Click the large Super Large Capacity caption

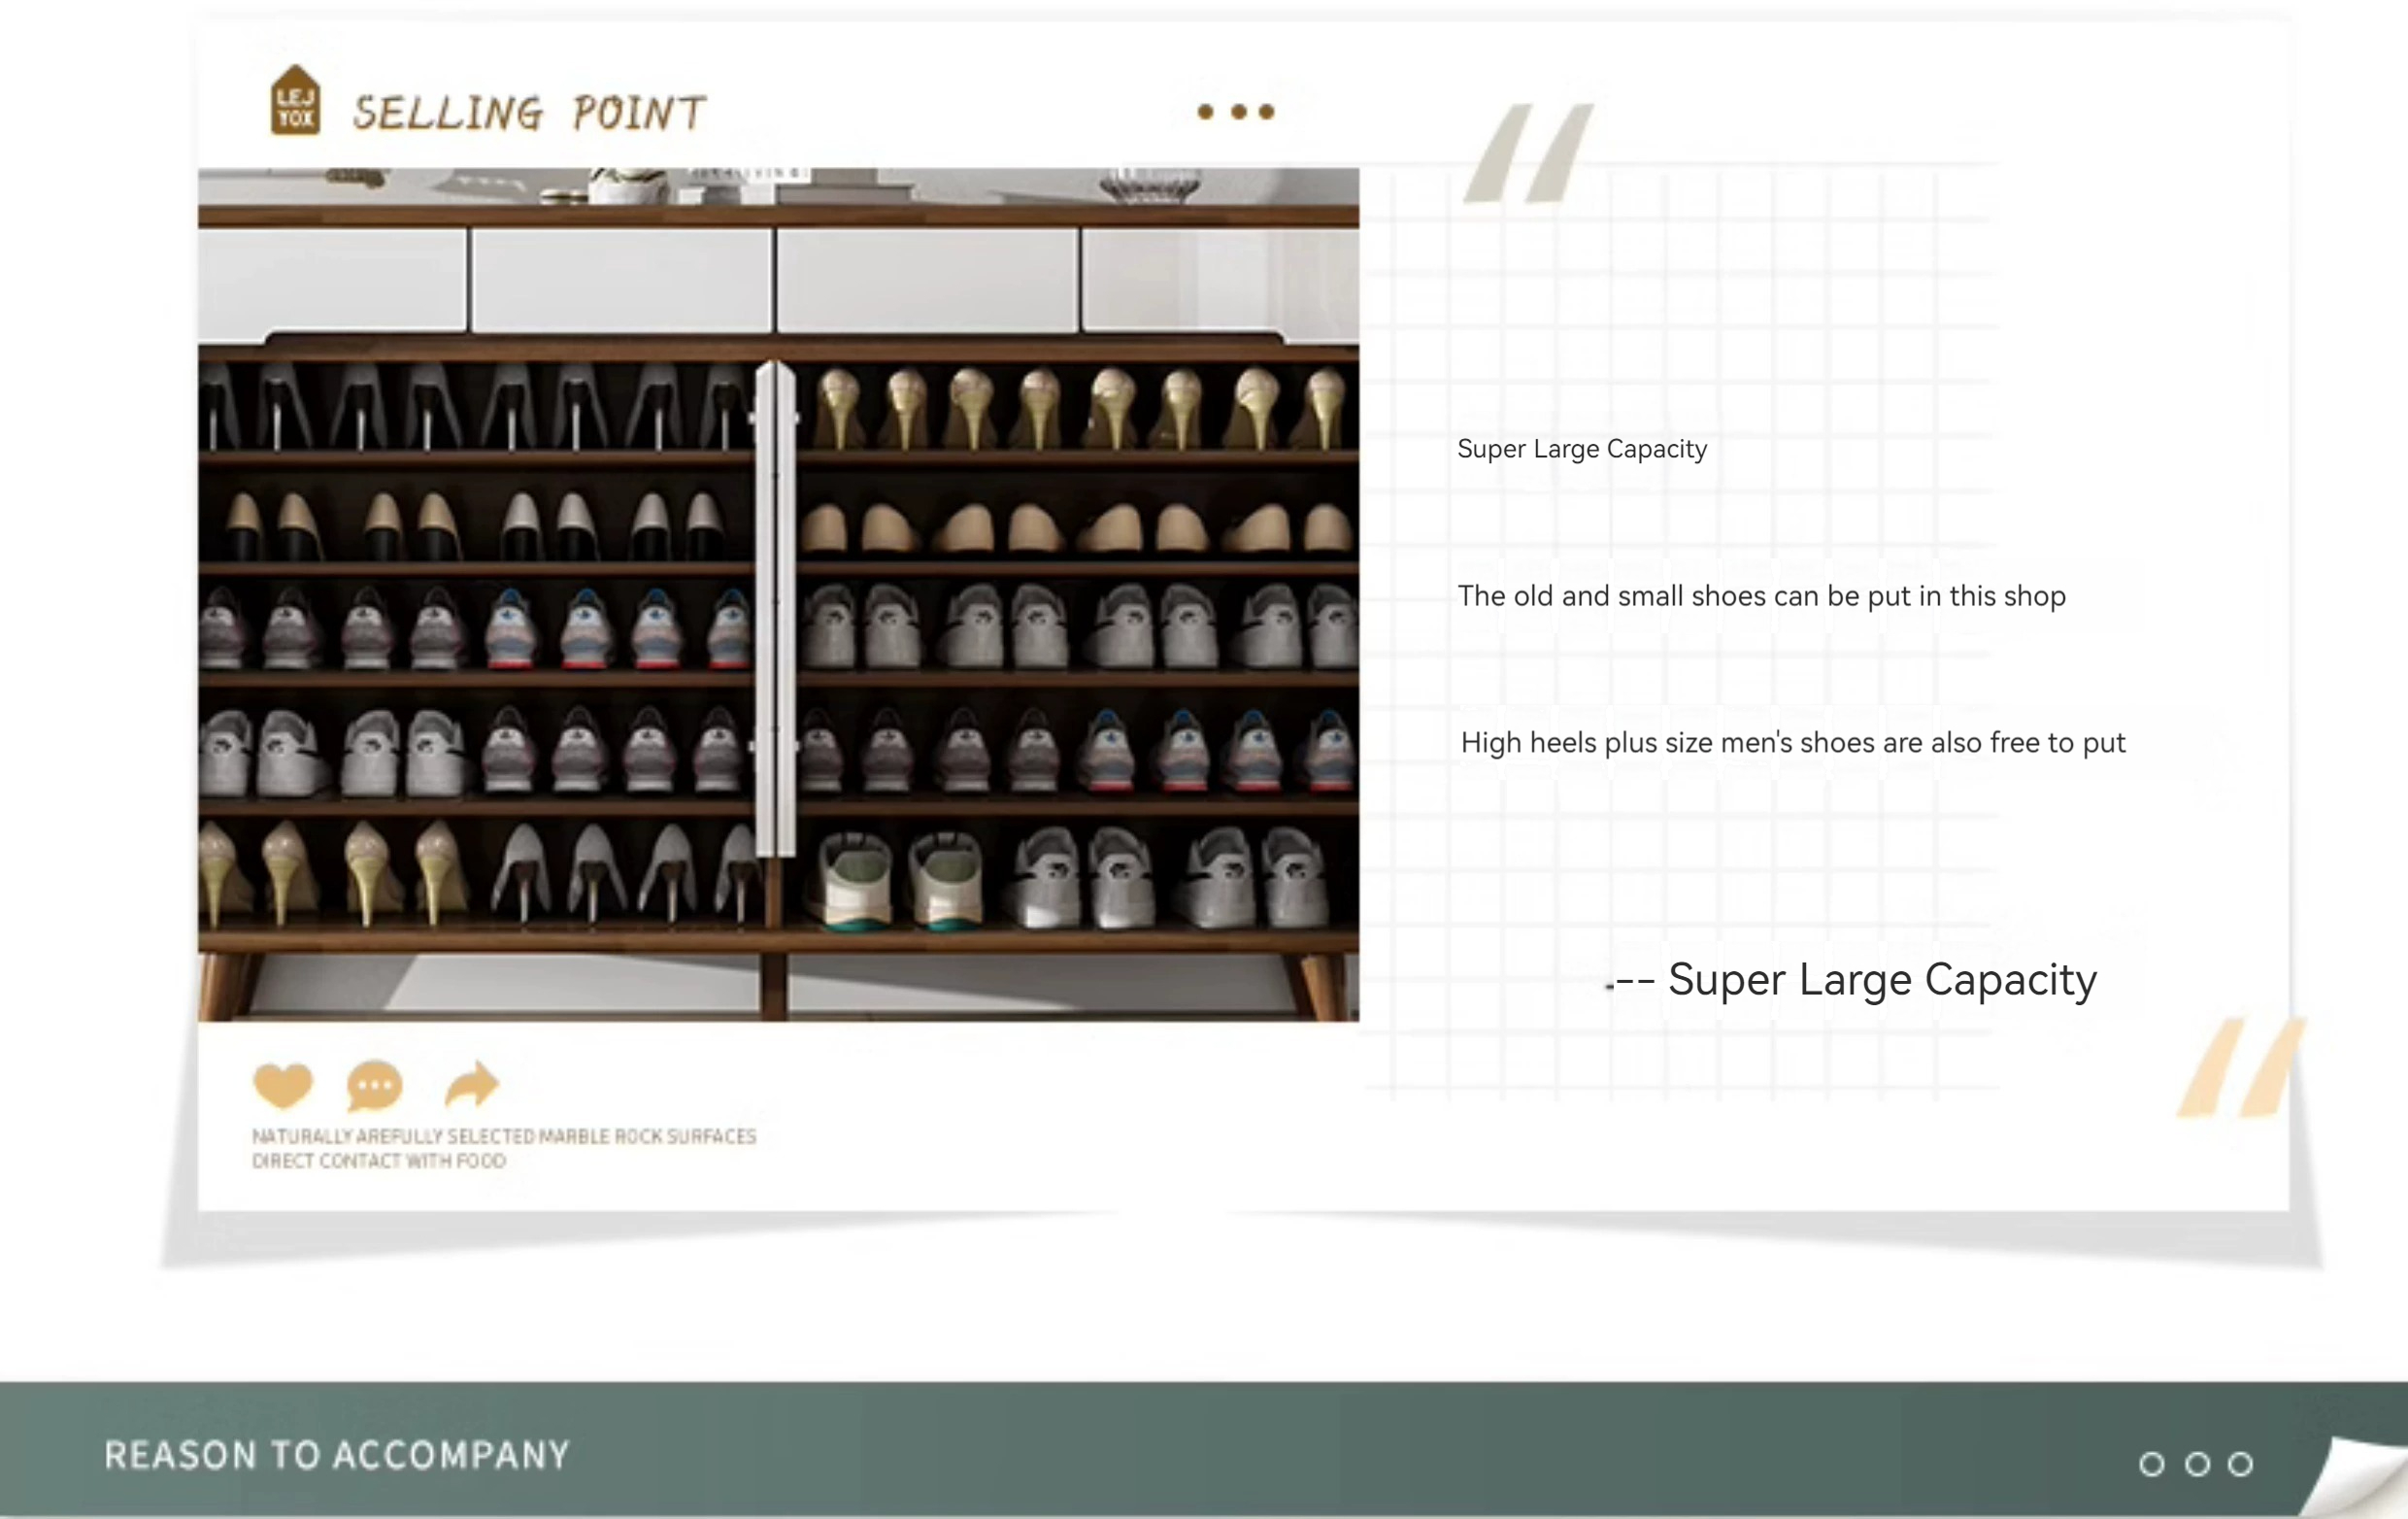point(1880,980)
